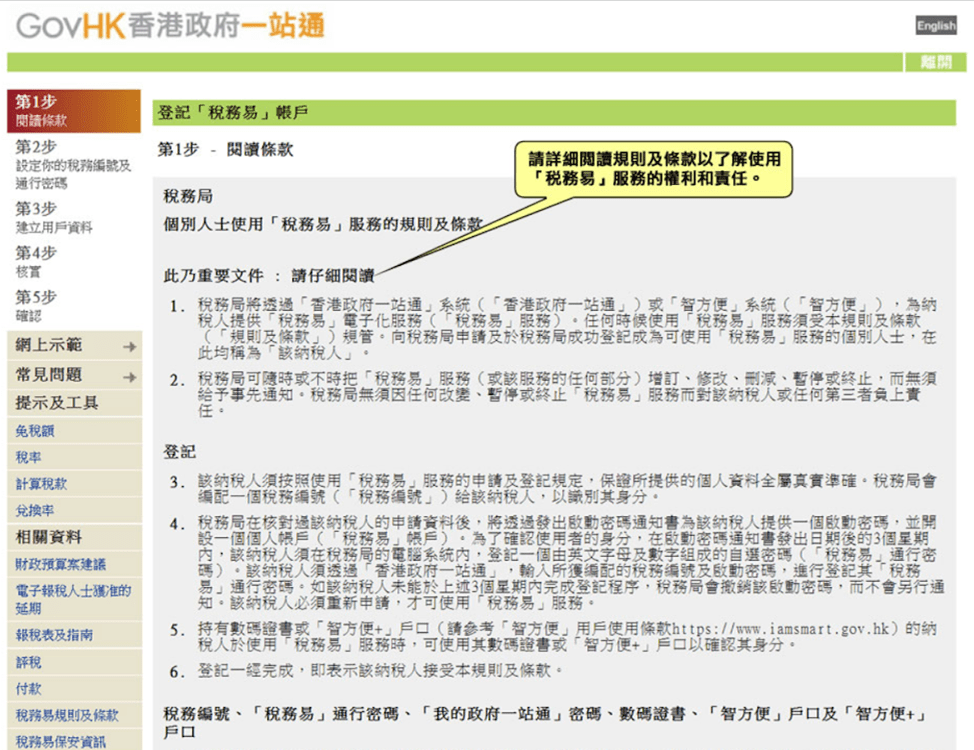Click 個別人士使用「稅務易」服務的規則及條款 heading
974x750 pixels.
323,224
